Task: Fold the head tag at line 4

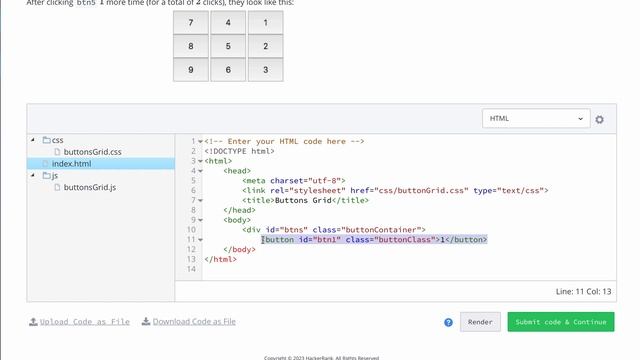Action: coord(200,171)
